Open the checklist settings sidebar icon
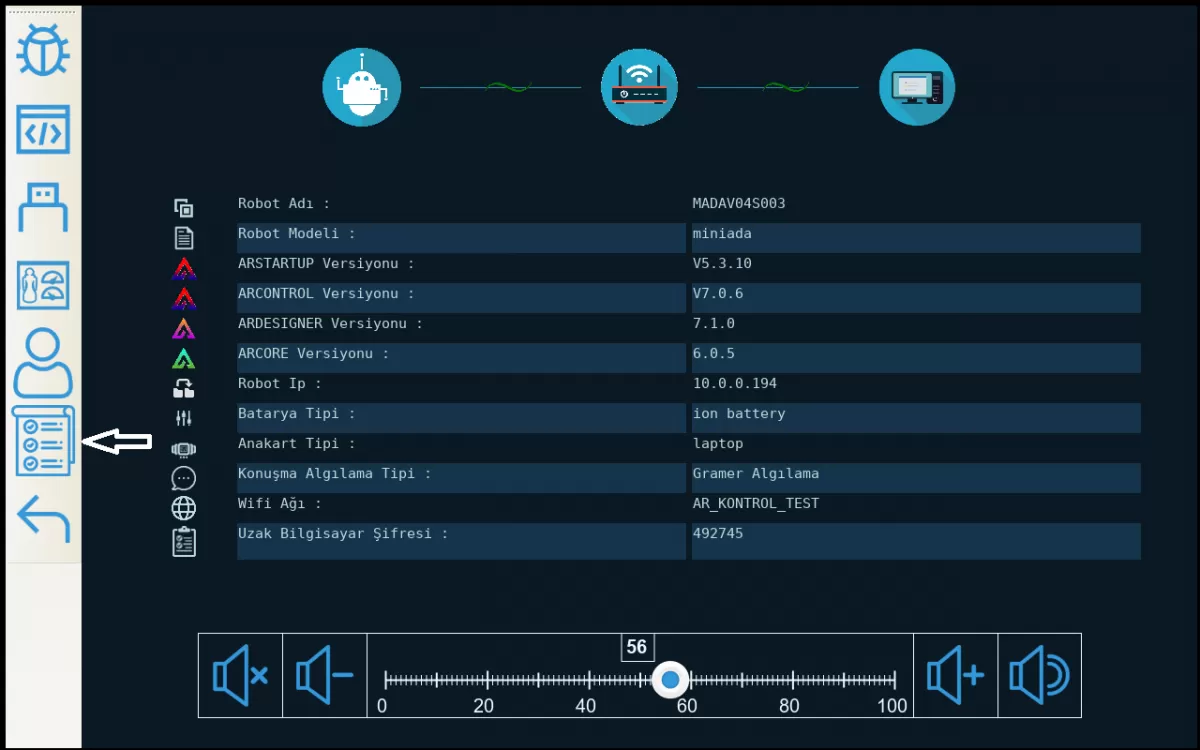 [x=43, y=442]
